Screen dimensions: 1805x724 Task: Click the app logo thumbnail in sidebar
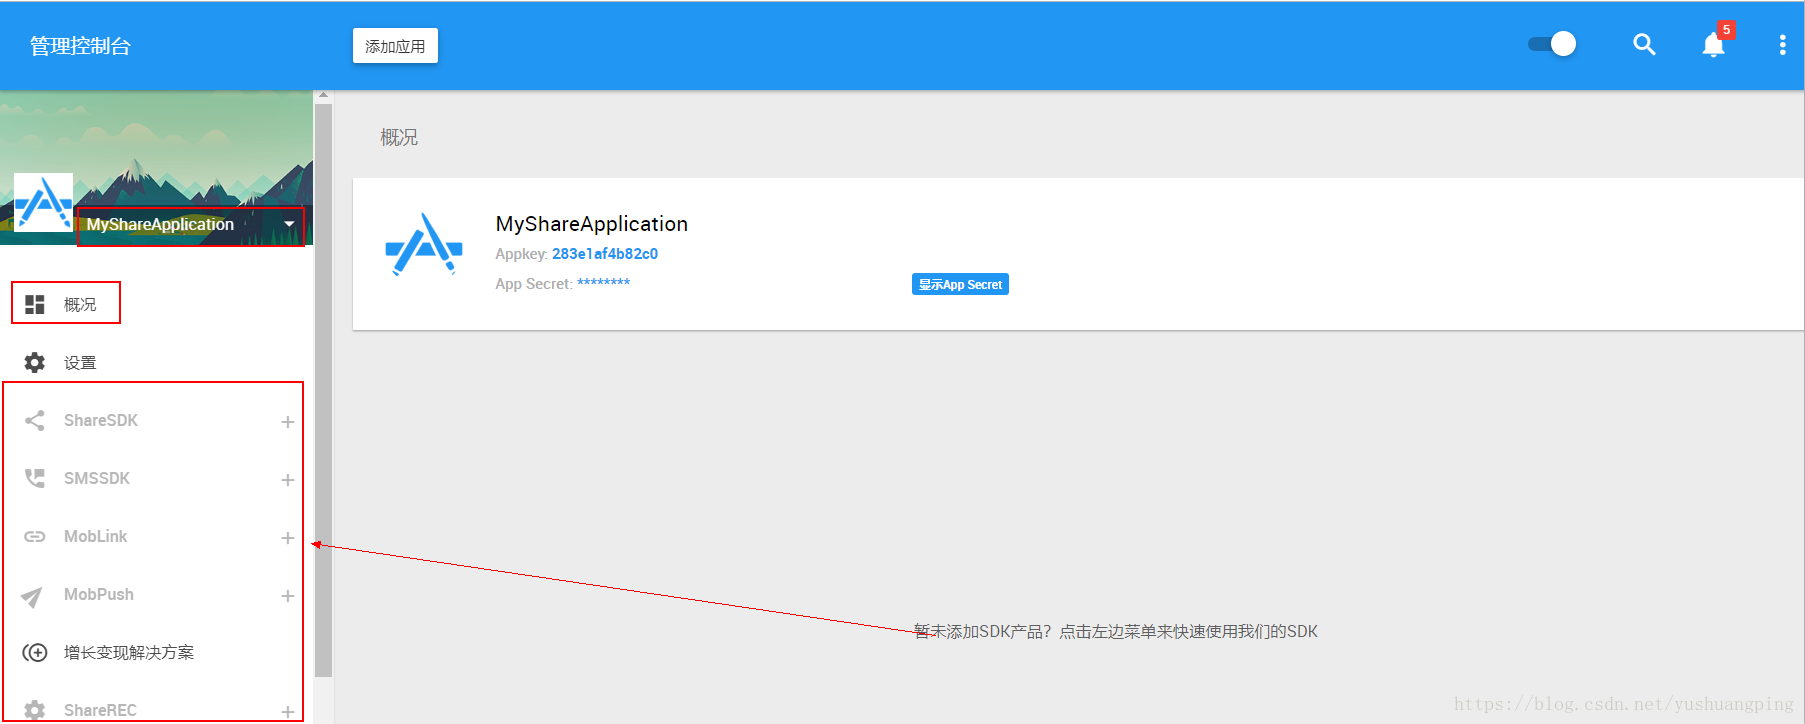tap(43, 202)
